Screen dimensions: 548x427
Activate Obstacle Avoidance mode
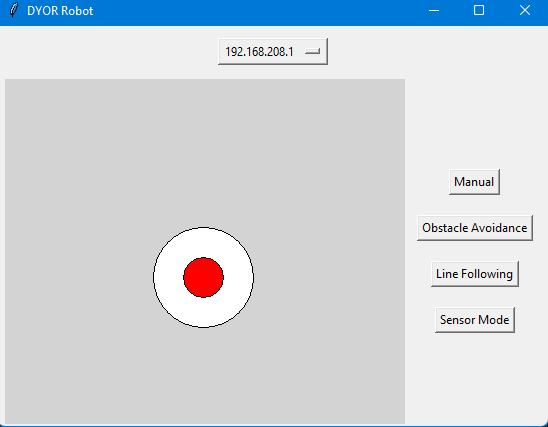475,228
